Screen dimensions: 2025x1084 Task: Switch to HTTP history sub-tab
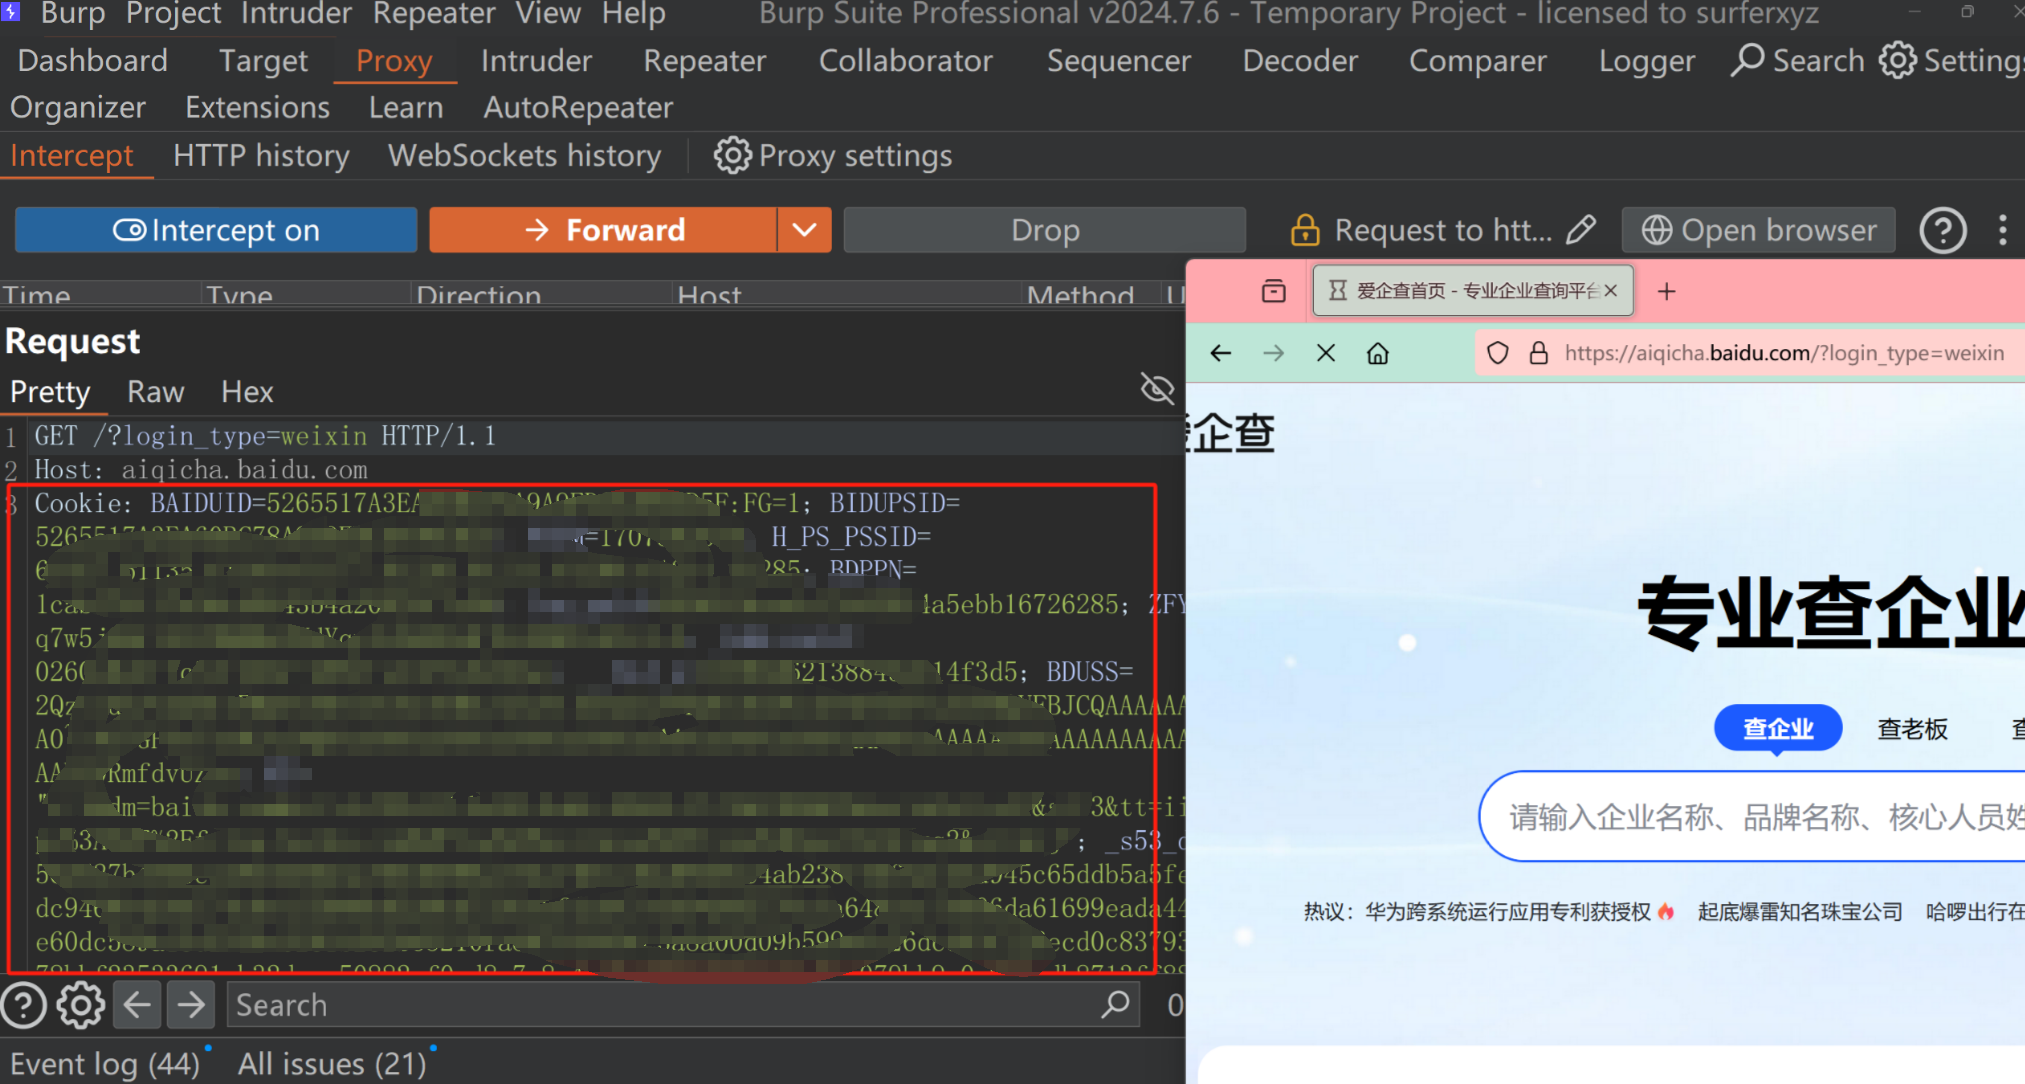pos(261,156)
